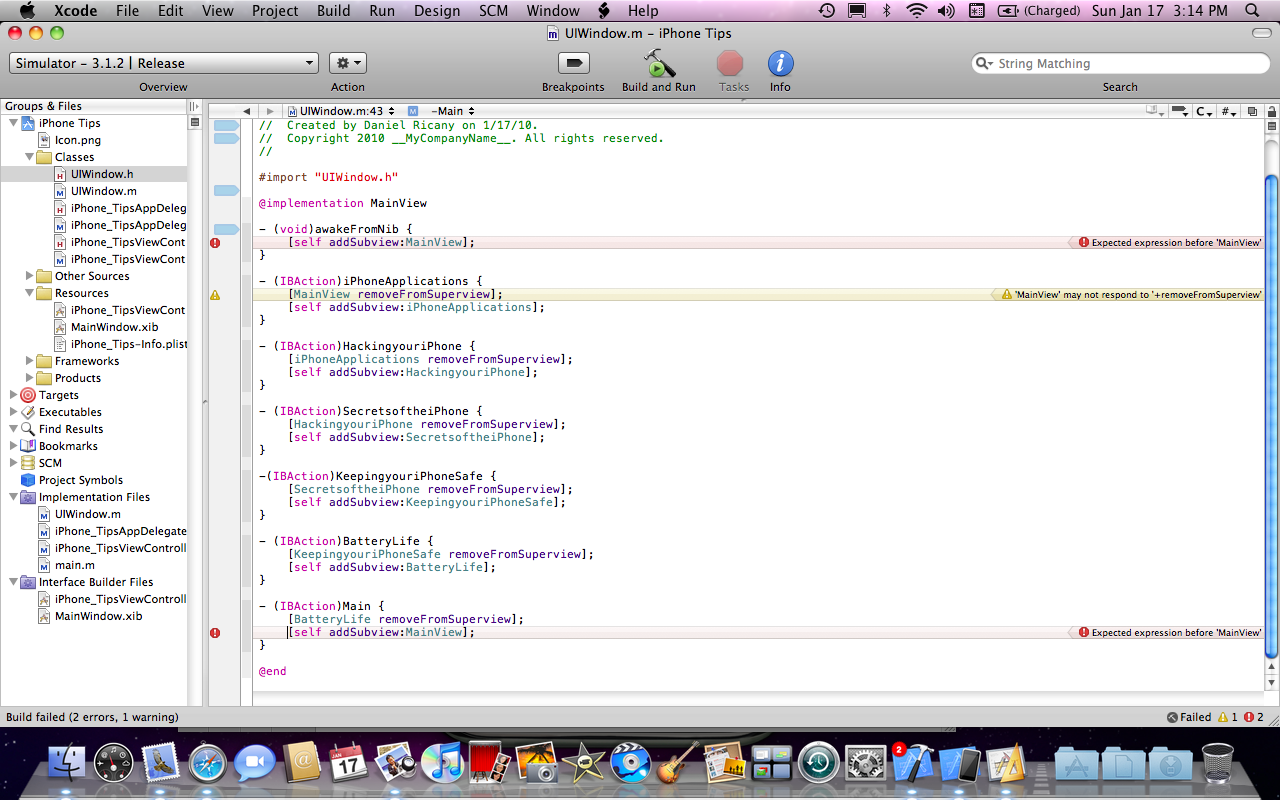The image size is (1280, 800).
Task: Expand the Targets group
Action: pyautogui.click(x=13, y=395)
